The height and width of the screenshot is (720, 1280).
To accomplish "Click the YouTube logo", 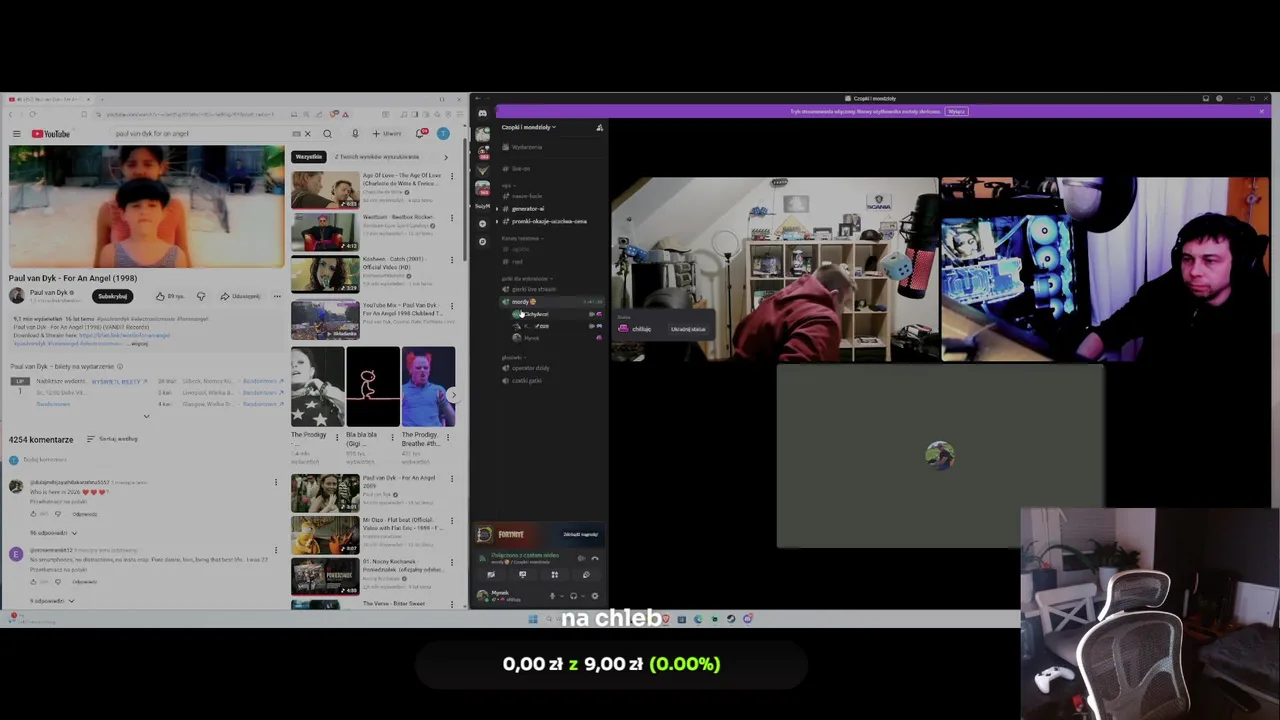I will point(51,134).
